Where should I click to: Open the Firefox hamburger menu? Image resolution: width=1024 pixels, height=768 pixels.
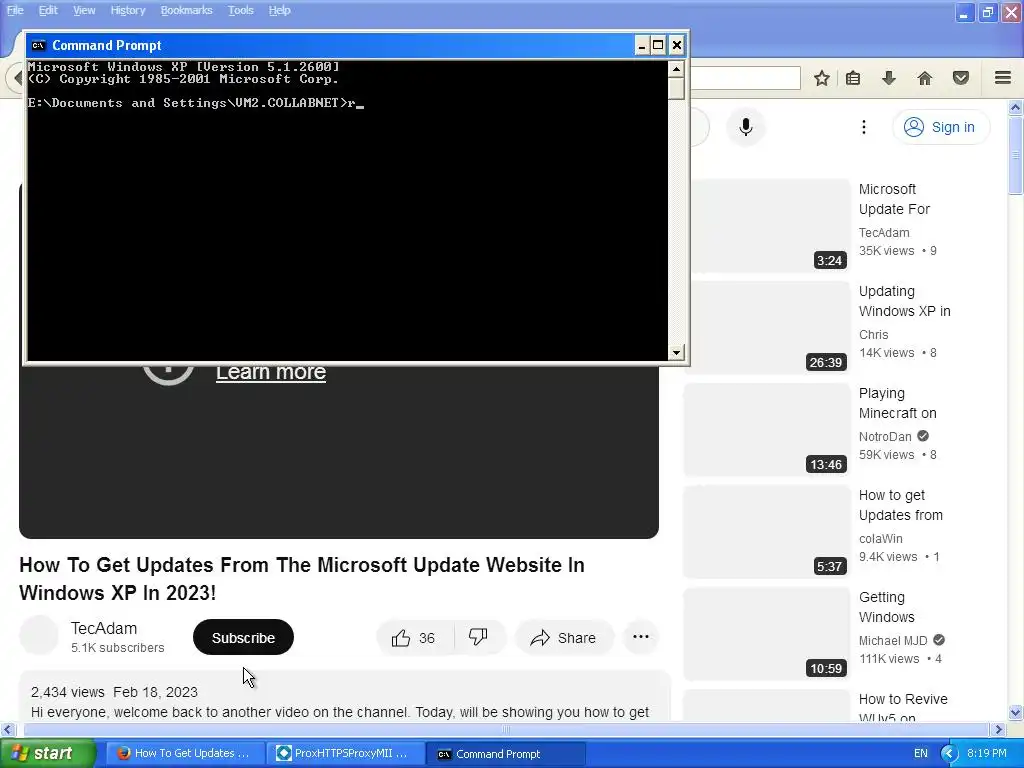(1003, 78)
